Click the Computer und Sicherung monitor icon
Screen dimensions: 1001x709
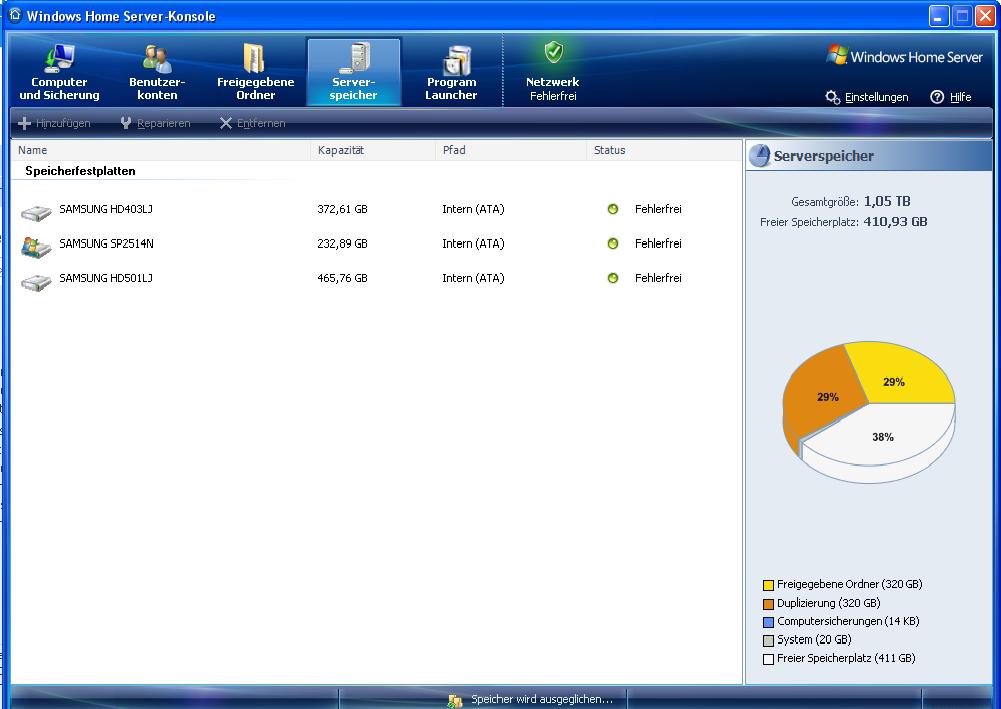tap(59, 58)
